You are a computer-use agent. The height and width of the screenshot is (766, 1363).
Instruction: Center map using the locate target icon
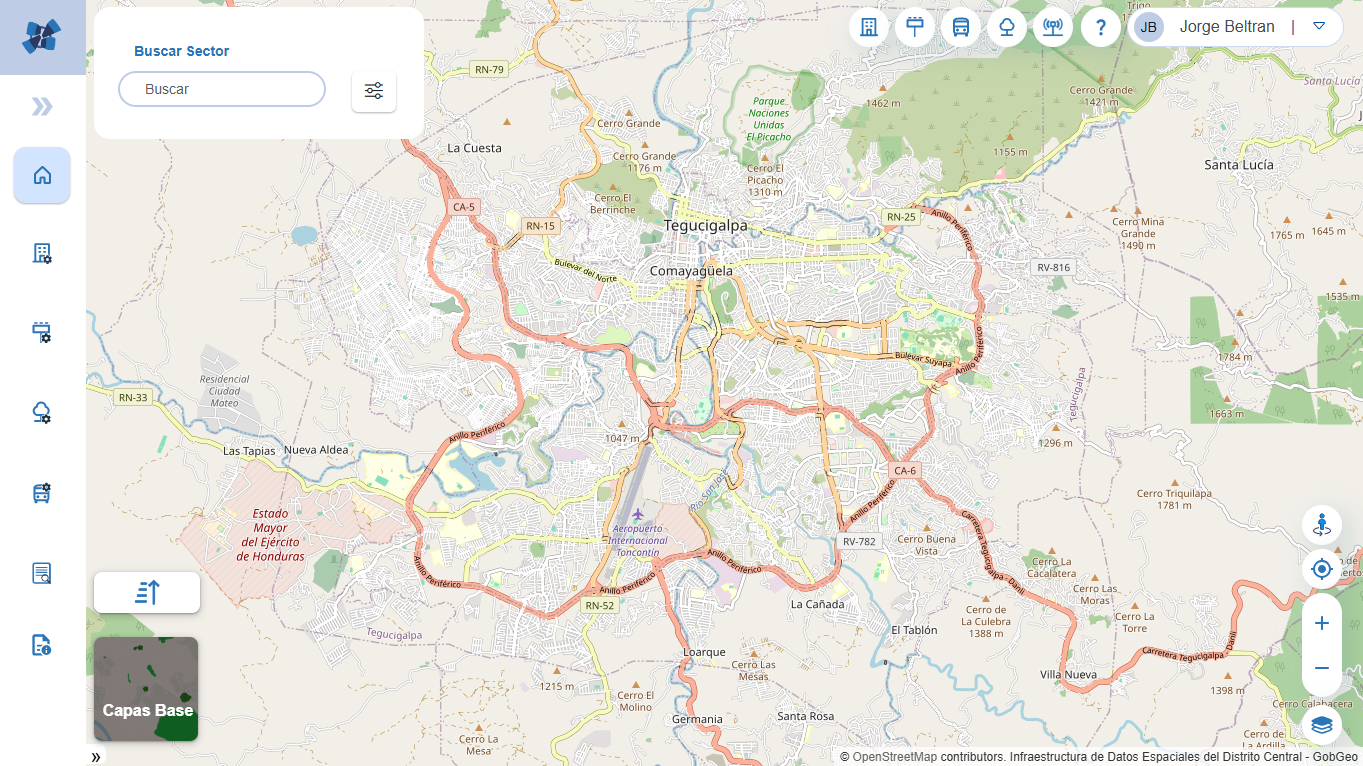[1321, 569]
